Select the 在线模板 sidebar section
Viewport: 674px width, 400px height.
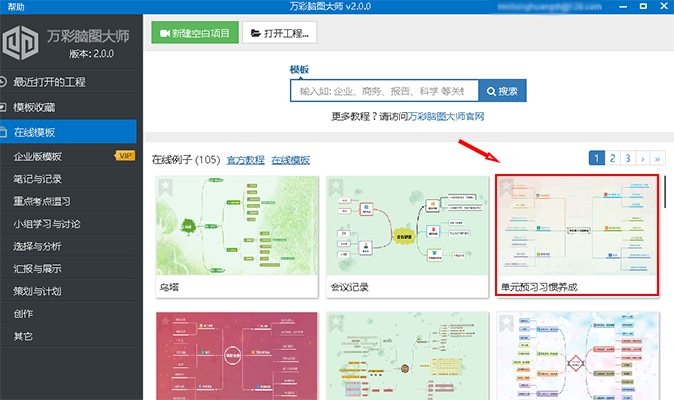[48, 132]
